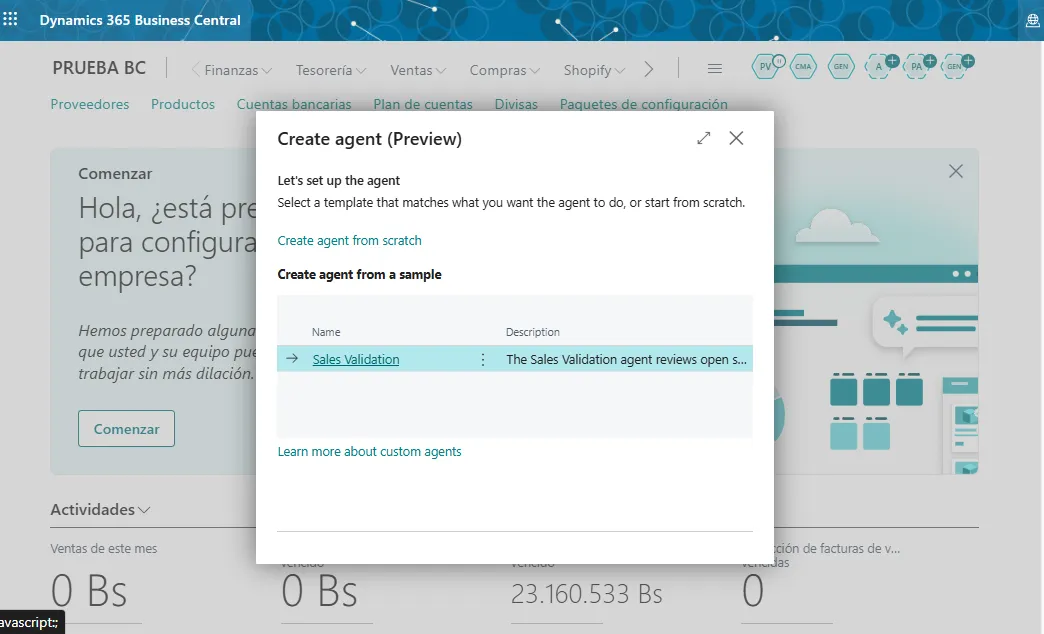The image size is (1044, 634).
Task: Click the PV agent hexagon icon
Action: [x=766, y=67]
